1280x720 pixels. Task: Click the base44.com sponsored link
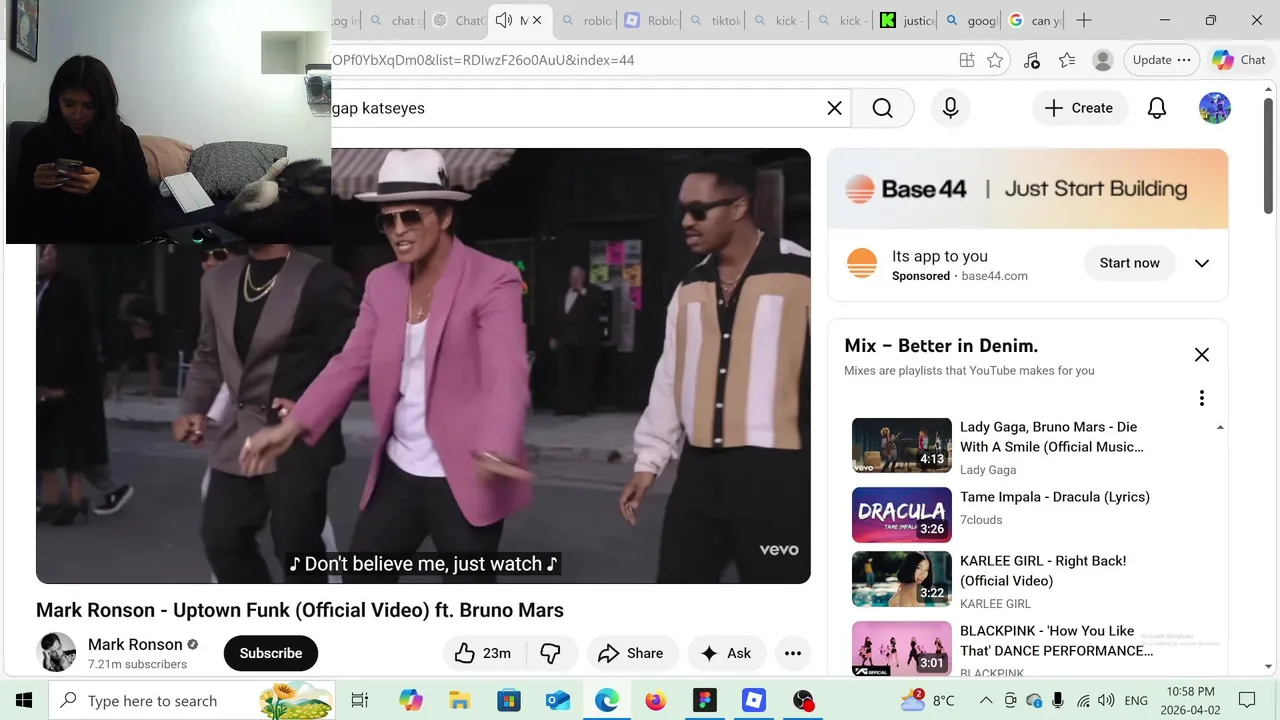pyautogui.click(x=994, y=276)
